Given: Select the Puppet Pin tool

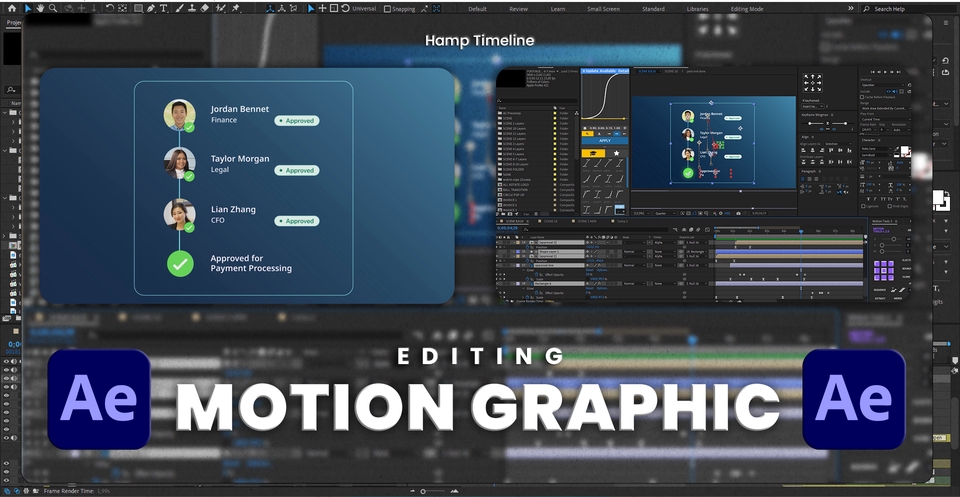Looking at the screenshot, I should tap(236, 9).
